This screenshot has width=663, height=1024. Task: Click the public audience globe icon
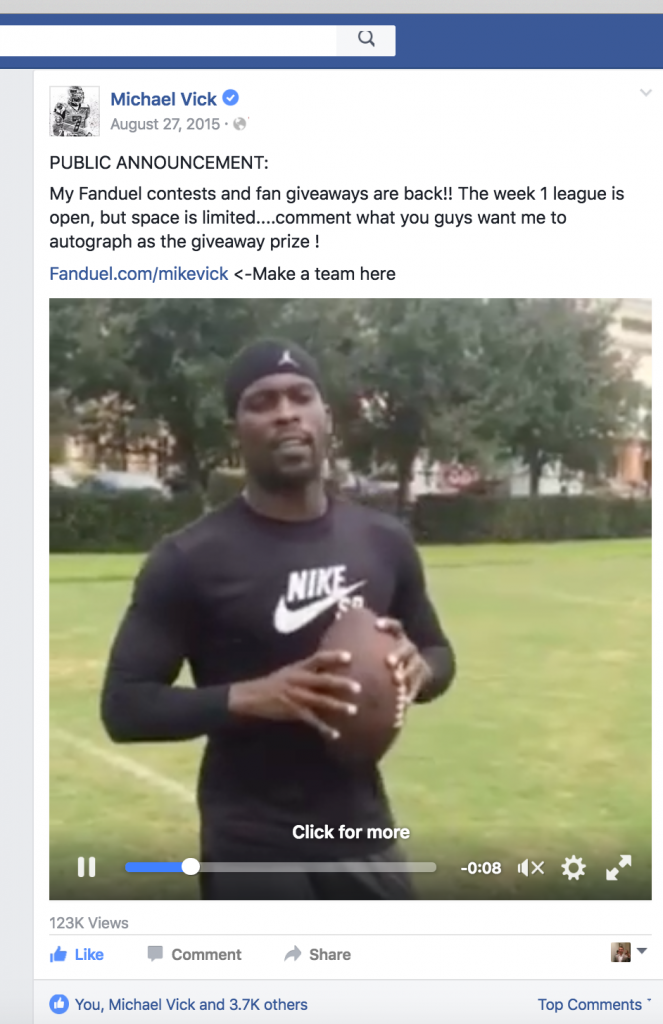click(x=240, y=124)
